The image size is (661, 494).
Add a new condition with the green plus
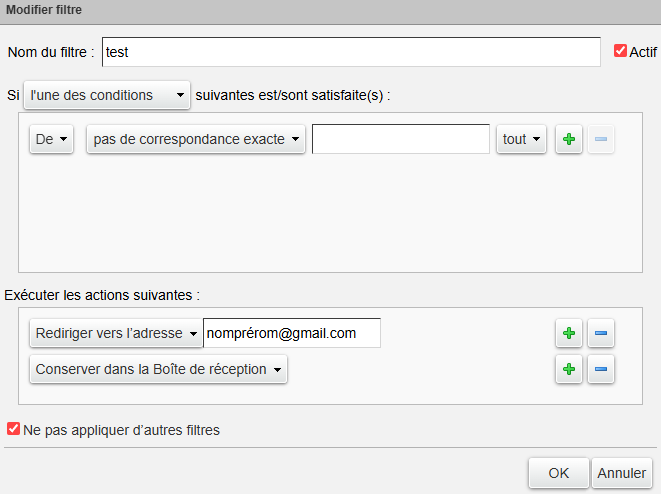569,140
